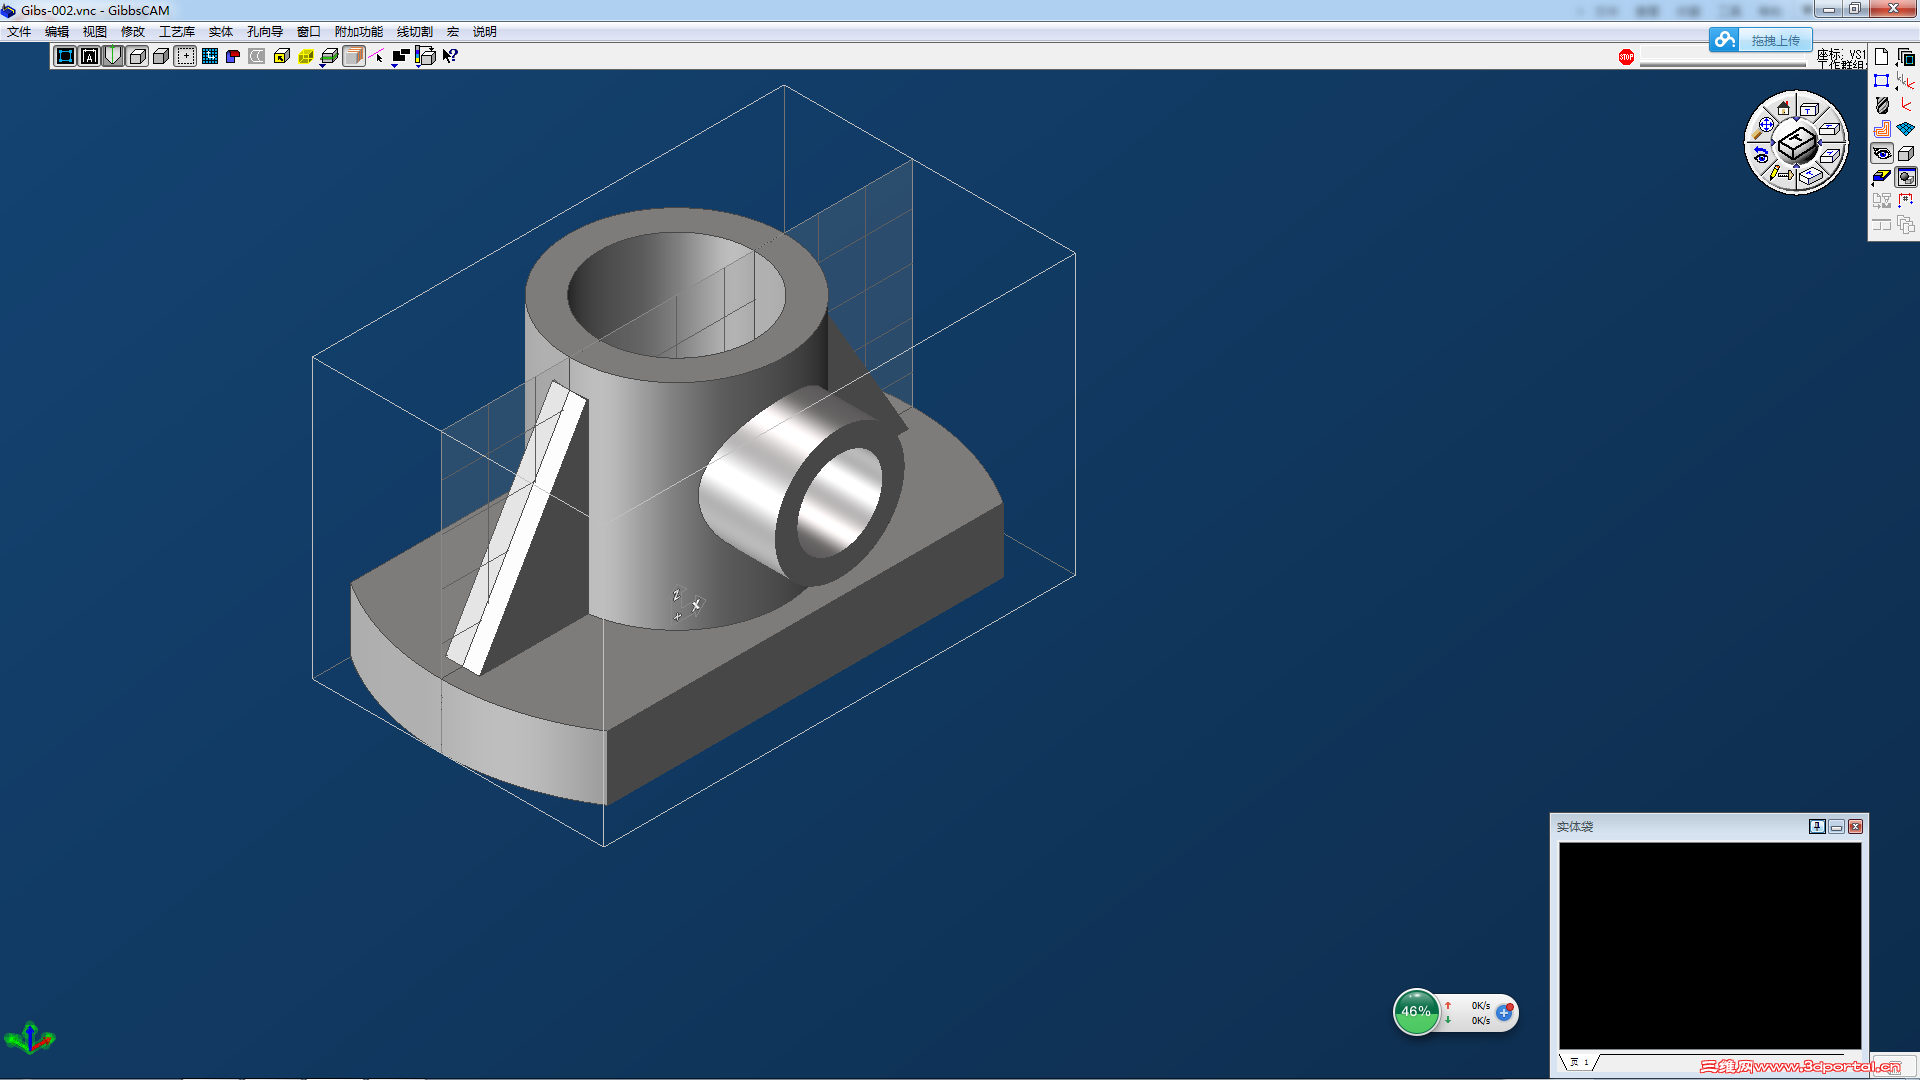Toggle the orange sliced-solid toolbar icon
The width and height of the screenshot is (1920, 1080).
click(353, 56)
